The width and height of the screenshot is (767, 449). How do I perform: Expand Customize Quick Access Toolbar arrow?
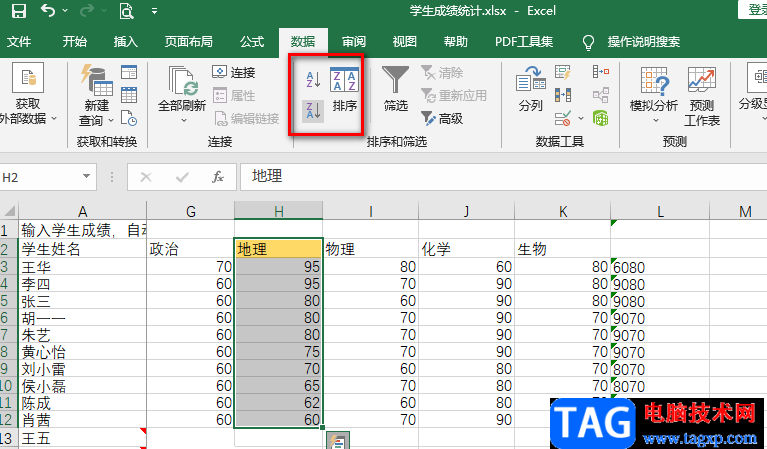[155, 11]
